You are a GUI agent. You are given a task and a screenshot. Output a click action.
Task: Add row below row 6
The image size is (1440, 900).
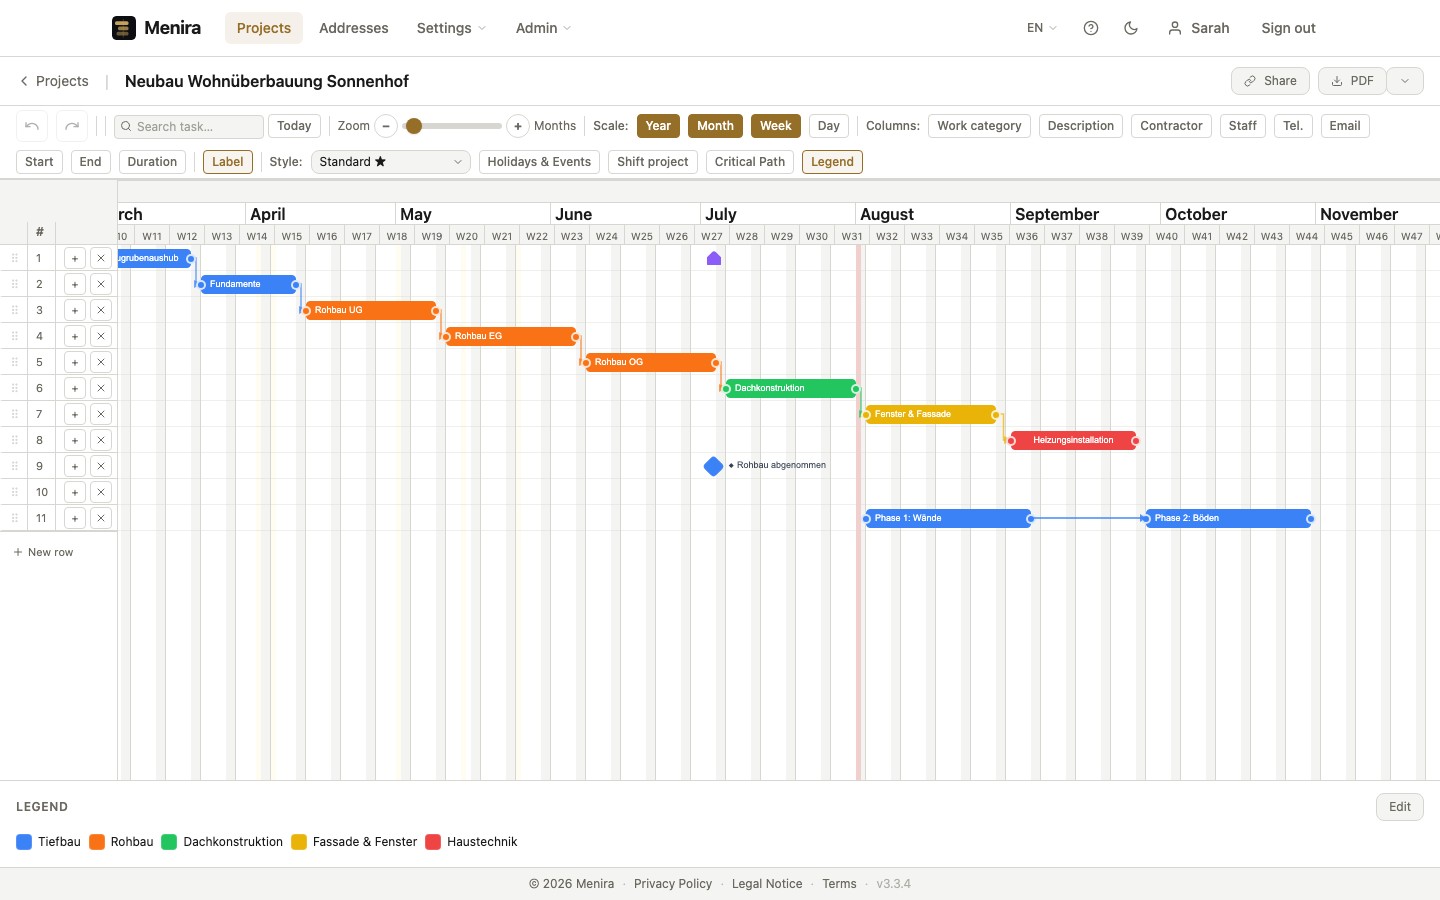click(x=75, y=388)
